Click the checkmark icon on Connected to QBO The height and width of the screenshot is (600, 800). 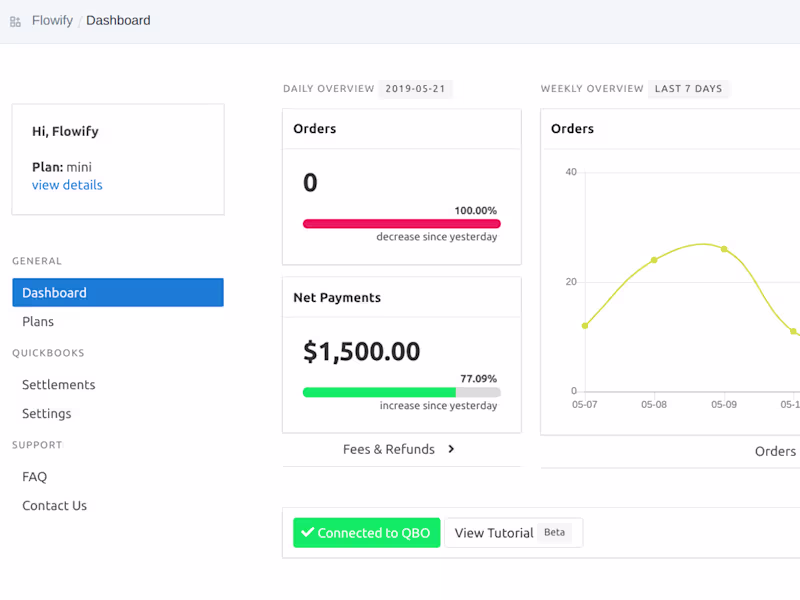(308, 533)
